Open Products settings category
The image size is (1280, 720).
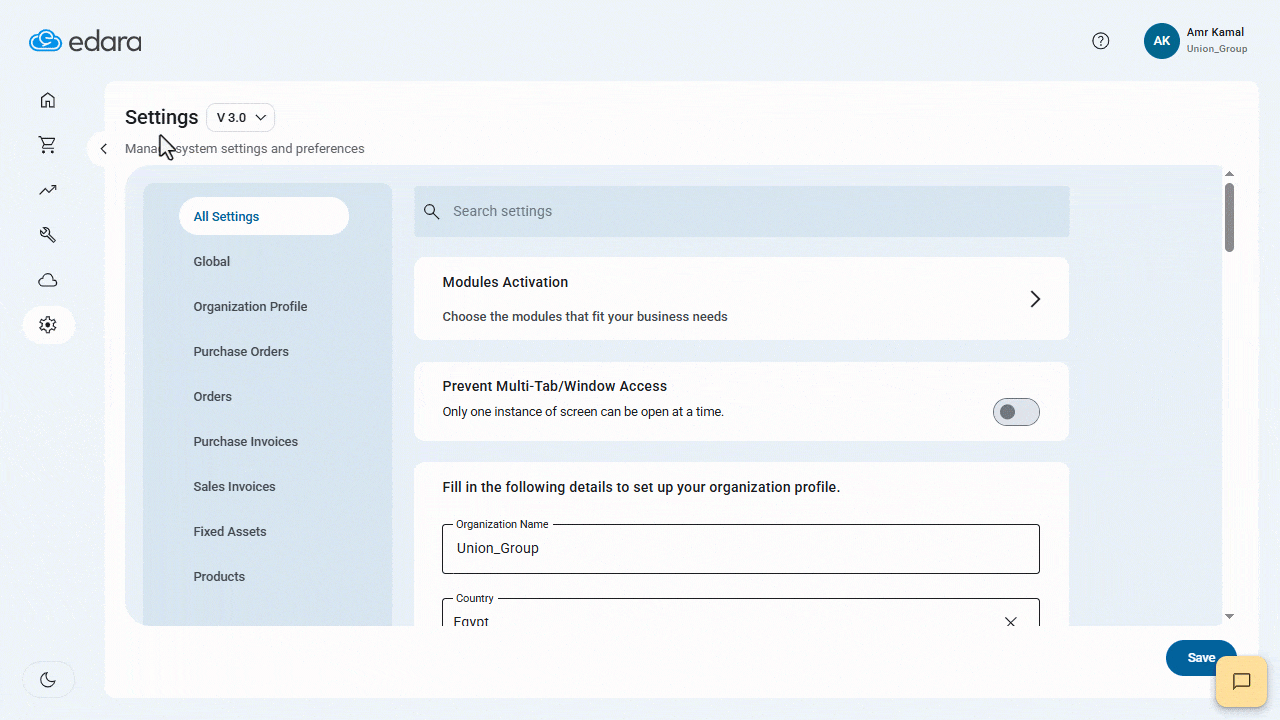(219, 576)
